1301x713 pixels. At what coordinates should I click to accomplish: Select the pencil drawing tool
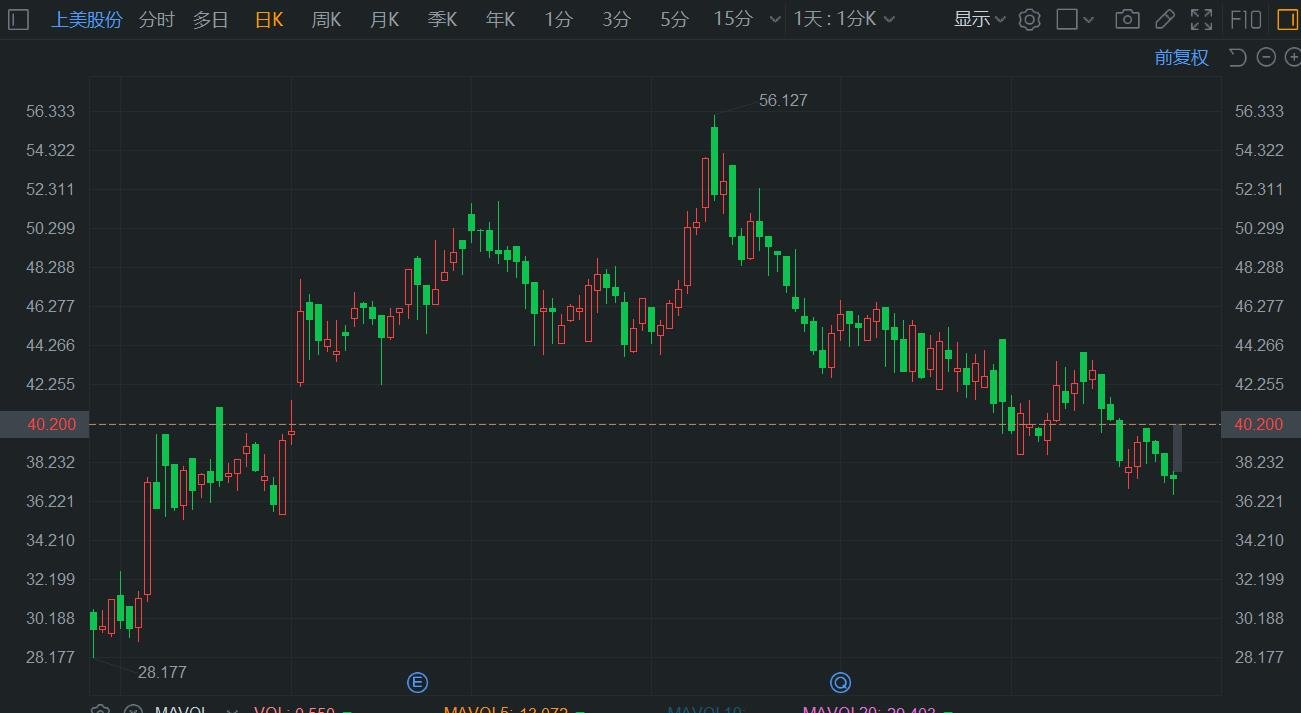tap(1164, 19)
